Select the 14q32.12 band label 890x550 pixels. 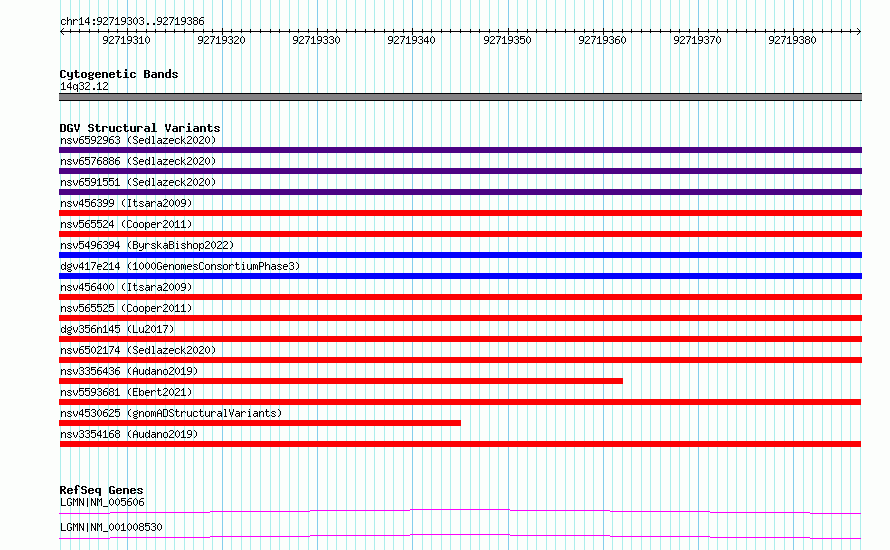84,86
